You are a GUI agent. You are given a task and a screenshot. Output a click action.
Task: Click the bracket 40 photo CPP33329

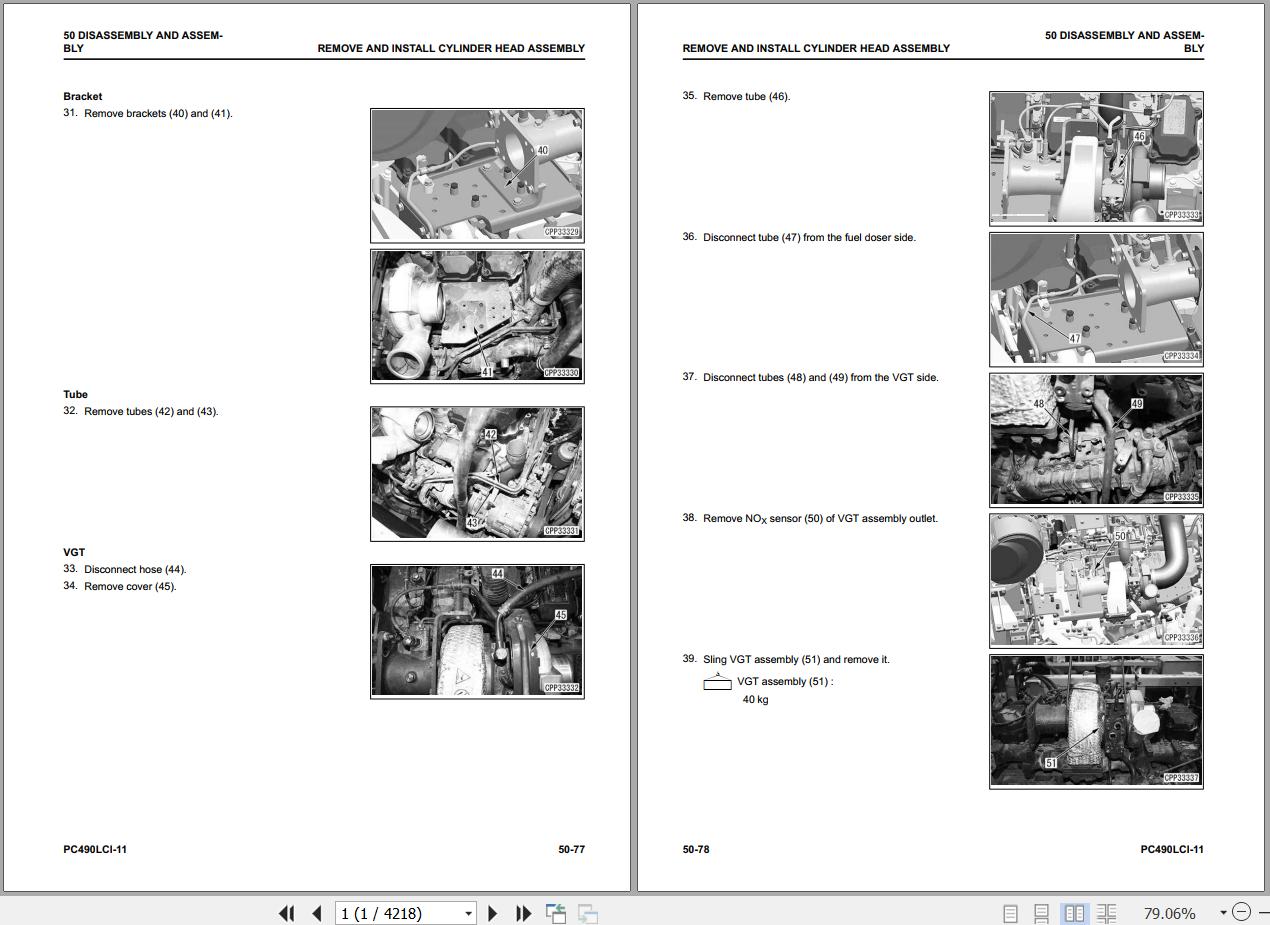[x=477, y=175]
